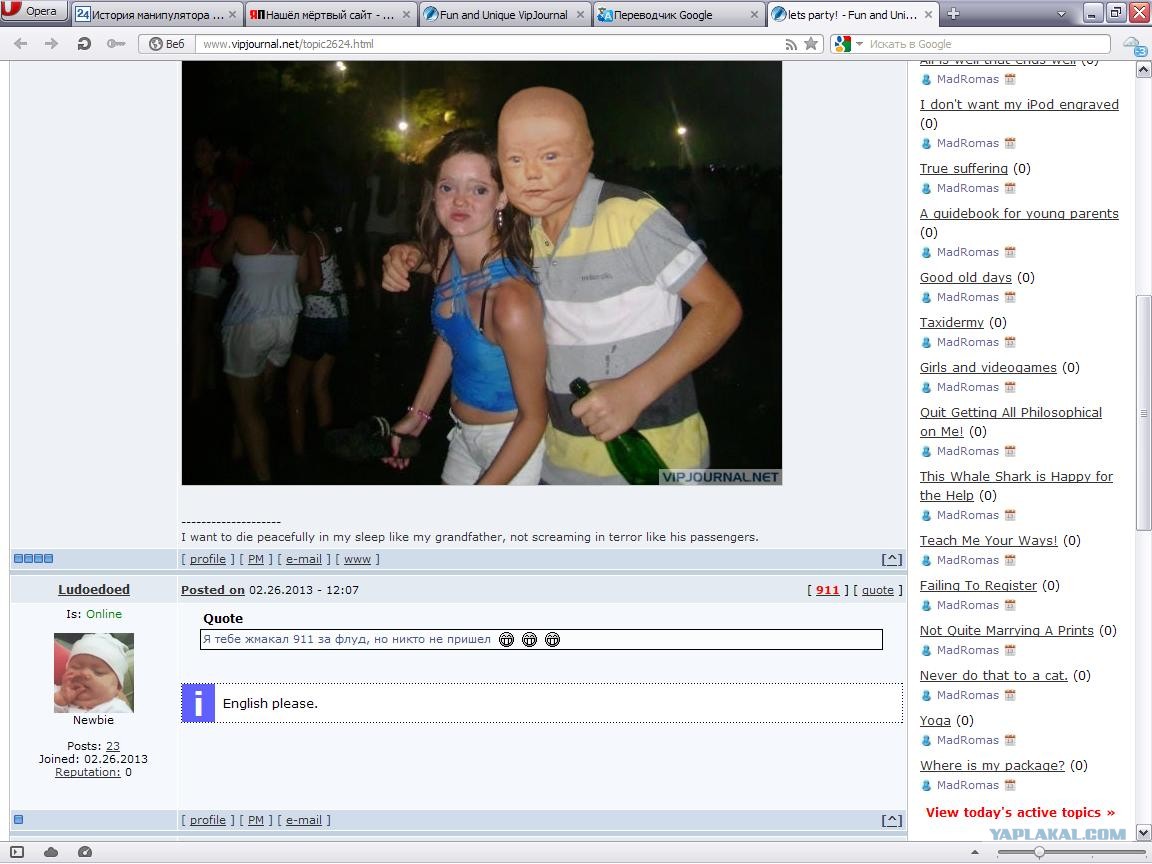Open Ludoedoed's Reputation link
This screenshot has height=864, width=1152.
click(87, 772)
